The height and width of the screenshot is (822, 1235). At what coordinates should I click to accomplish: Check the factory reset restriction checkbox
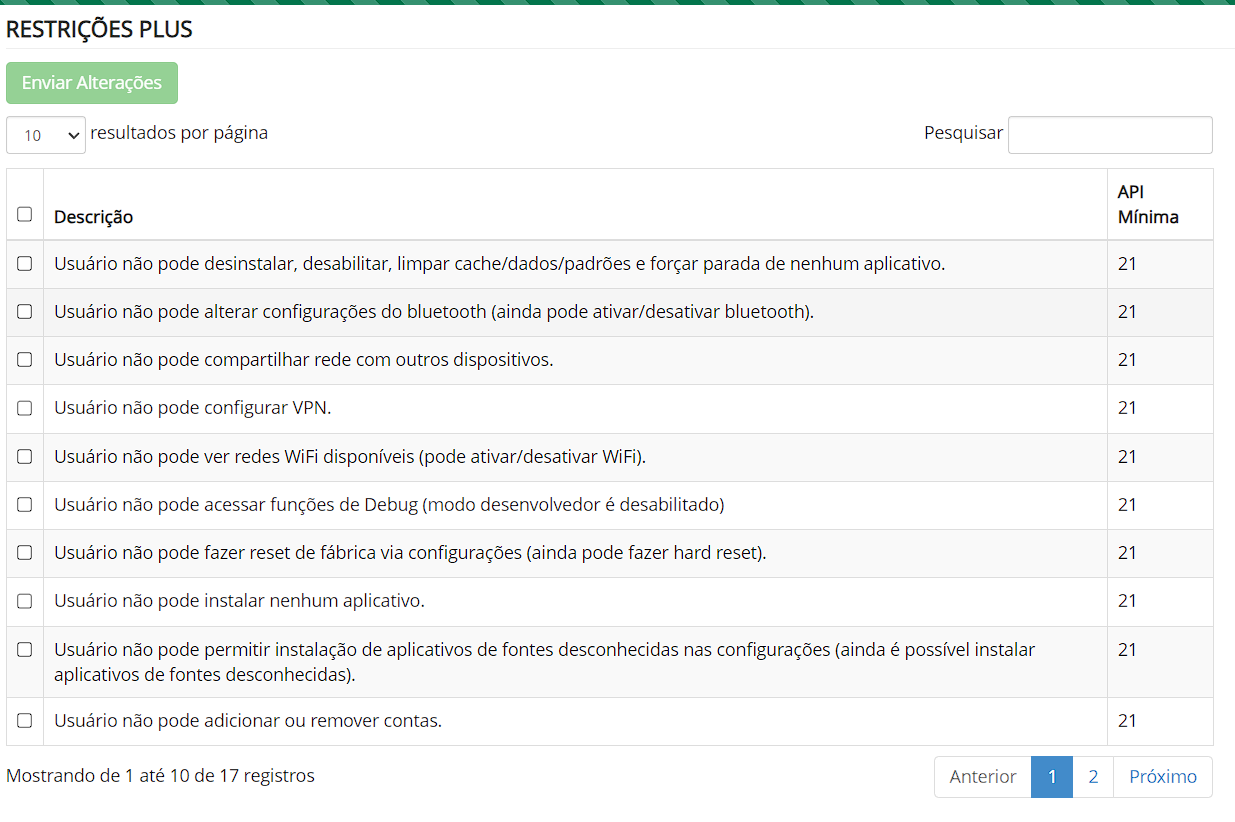(25, 553)
